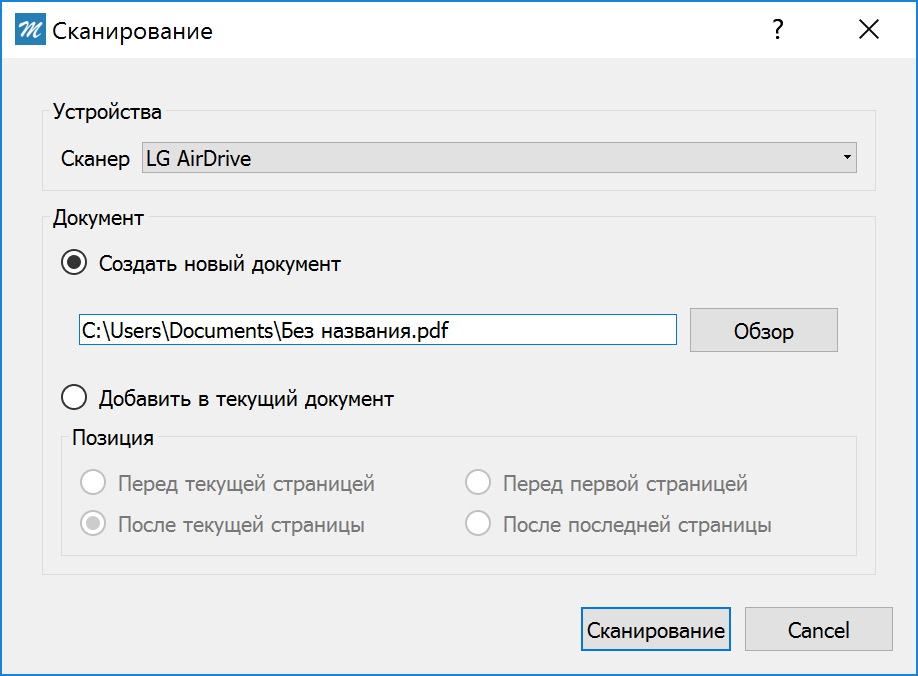918x676 pixels.
Task: Click into the file path field with Без названия.pdf
Action: pyautogui.click(x=377, y=330)
